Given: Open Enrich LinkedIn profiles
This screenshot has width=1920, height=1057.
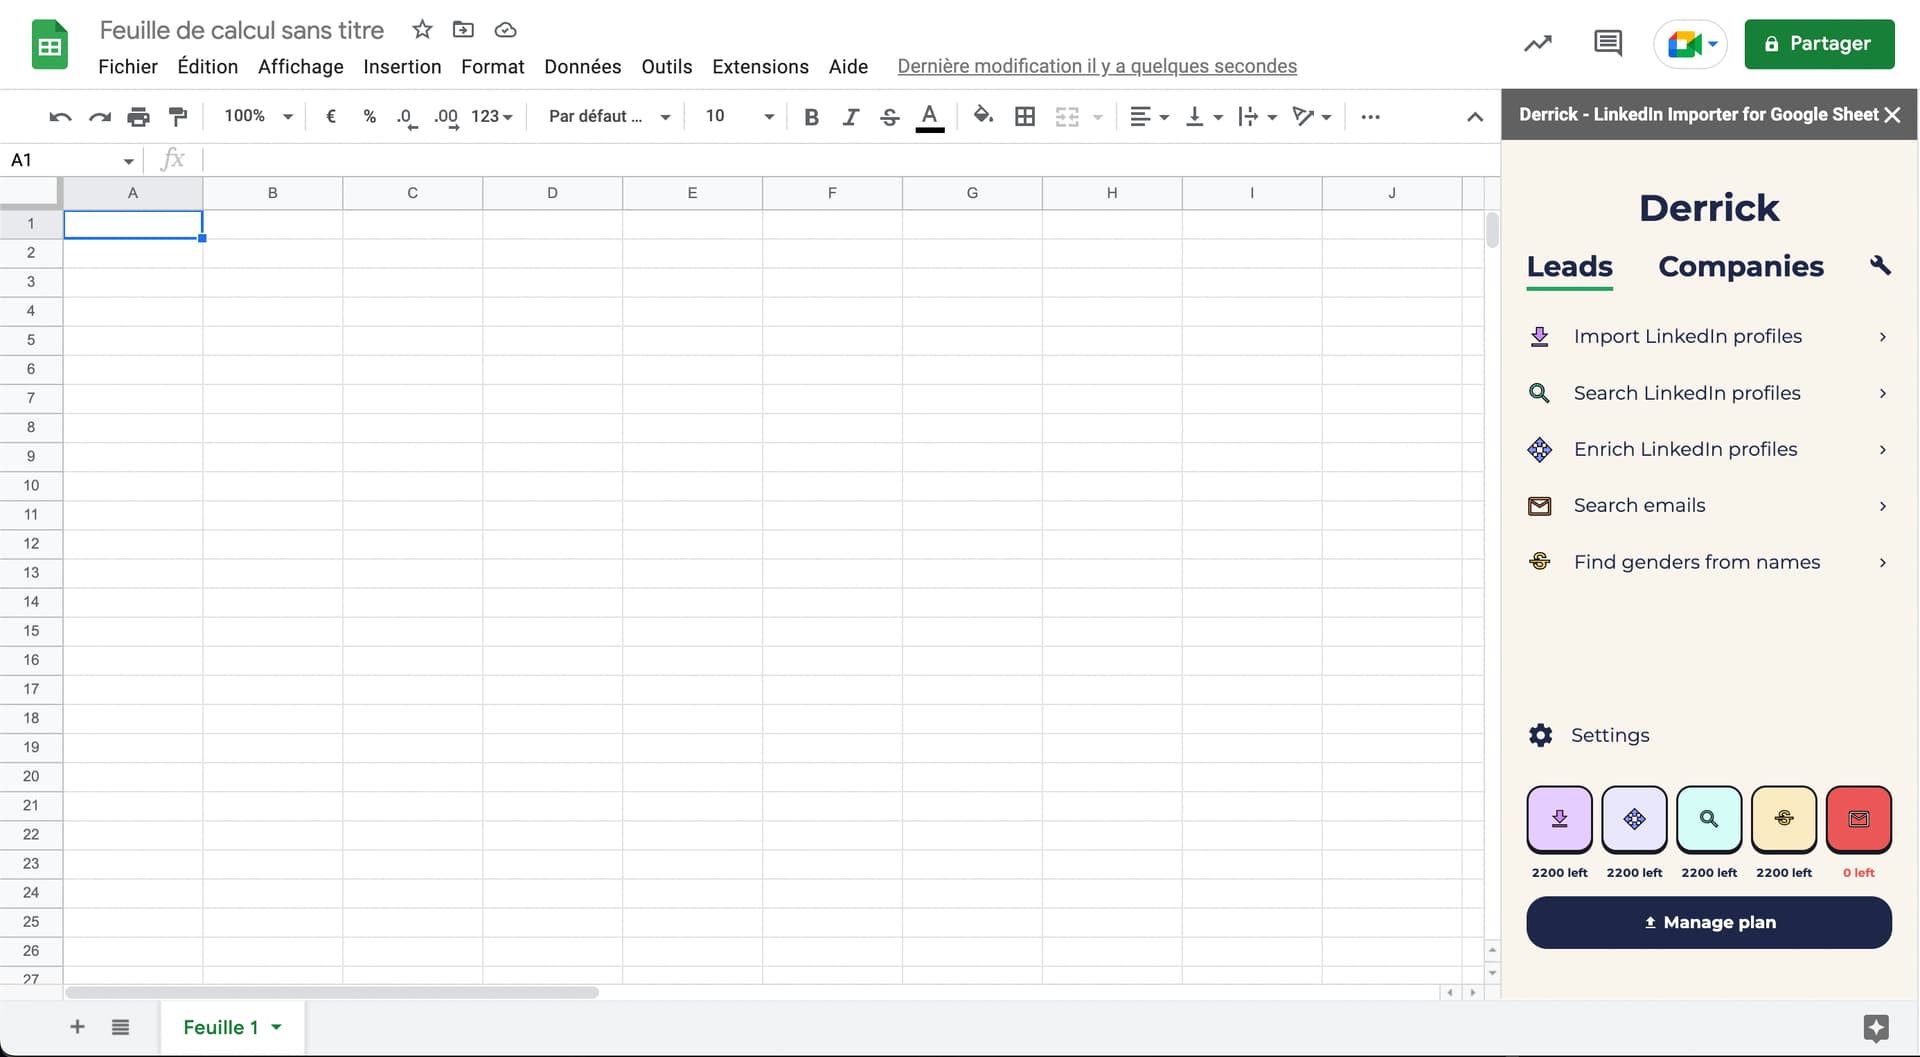Looking at the screenshot, I should click(1709, 449).
